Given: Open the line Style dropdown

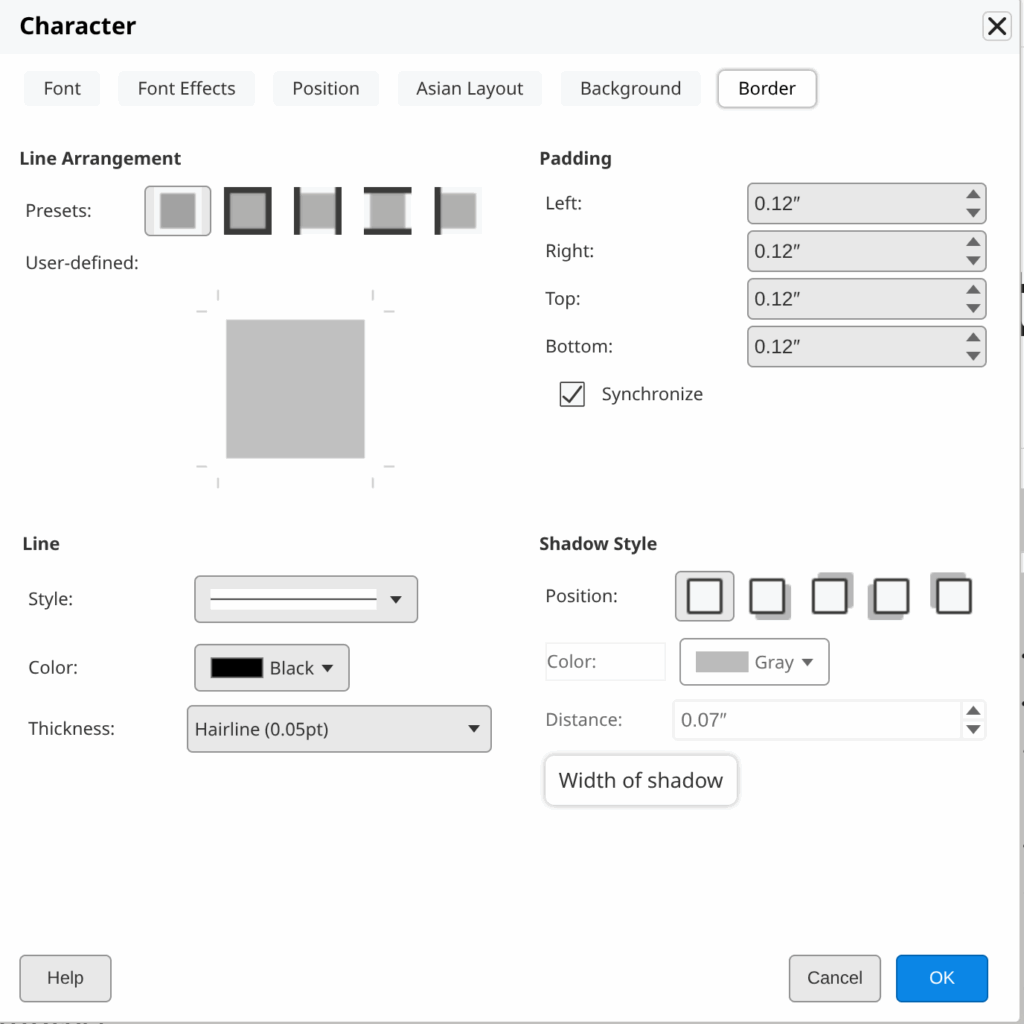Looking at the screenshot, I should click(305, 599).
